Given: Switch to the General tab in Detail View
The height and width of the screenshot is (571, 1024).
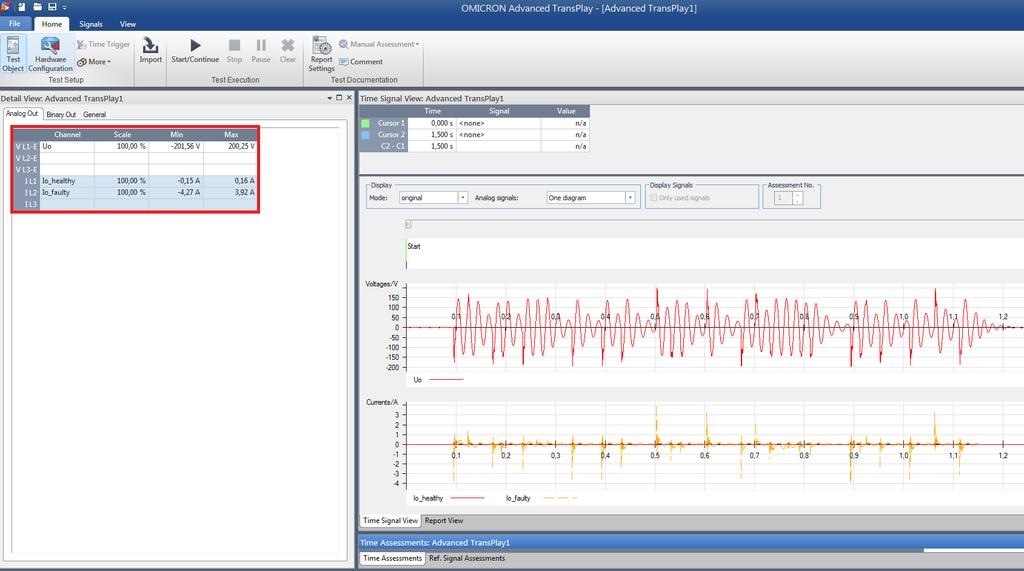Looking at the screenshot, I should click(x=94, y=114).
